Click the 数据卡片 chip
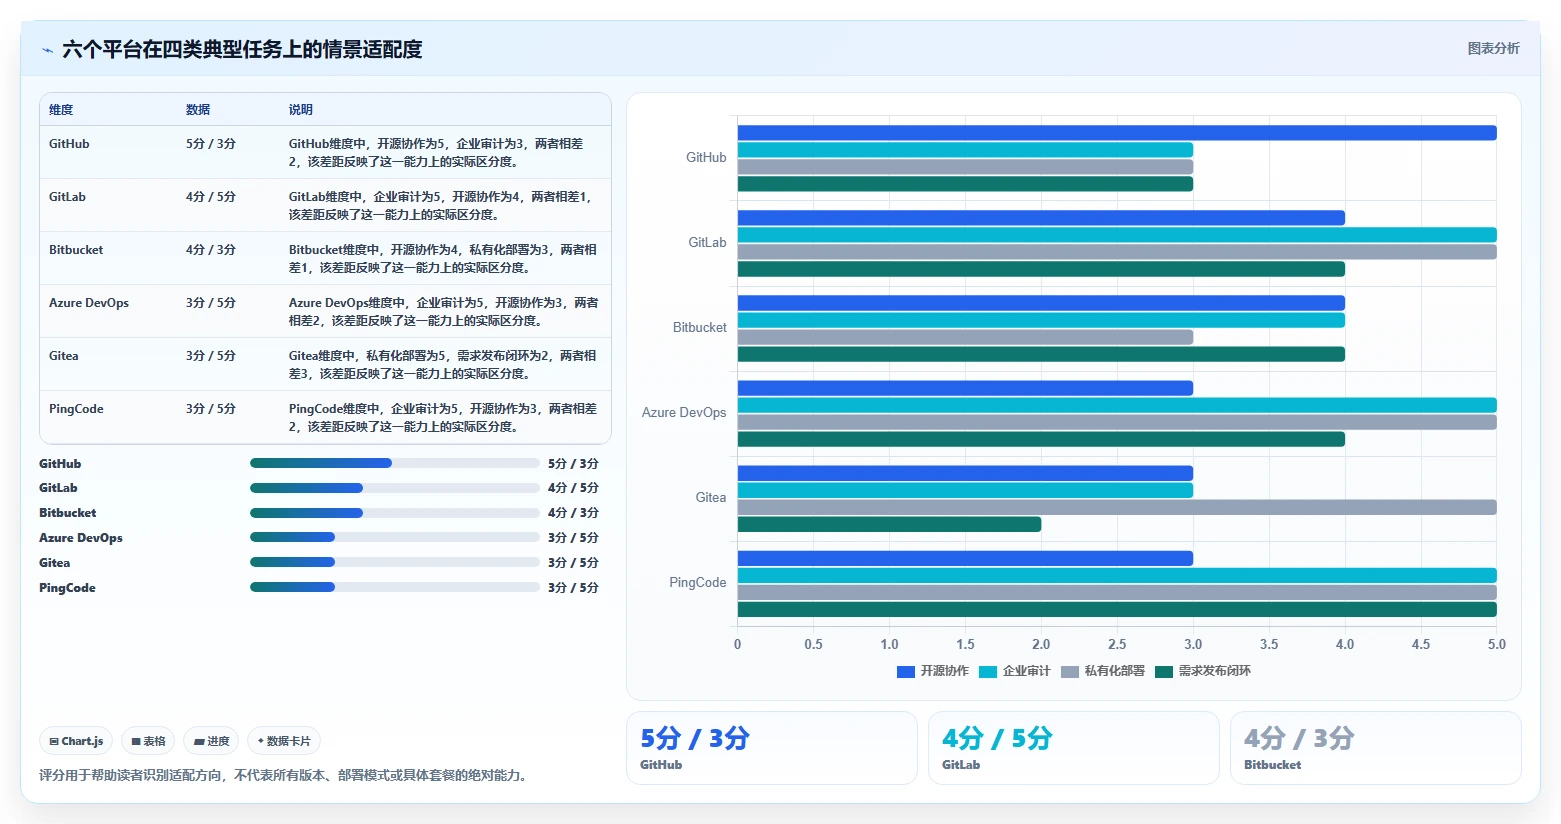 (x=284, y=741)
